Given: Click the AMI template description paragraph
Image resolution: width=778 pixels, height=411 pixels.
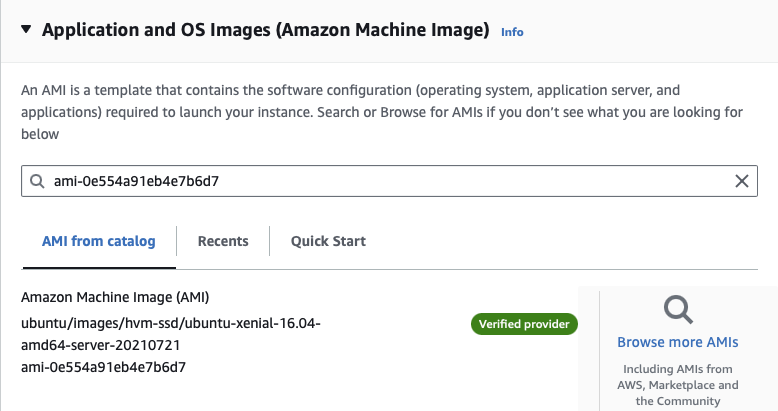Looking at the screenshot, I should 380,111.
